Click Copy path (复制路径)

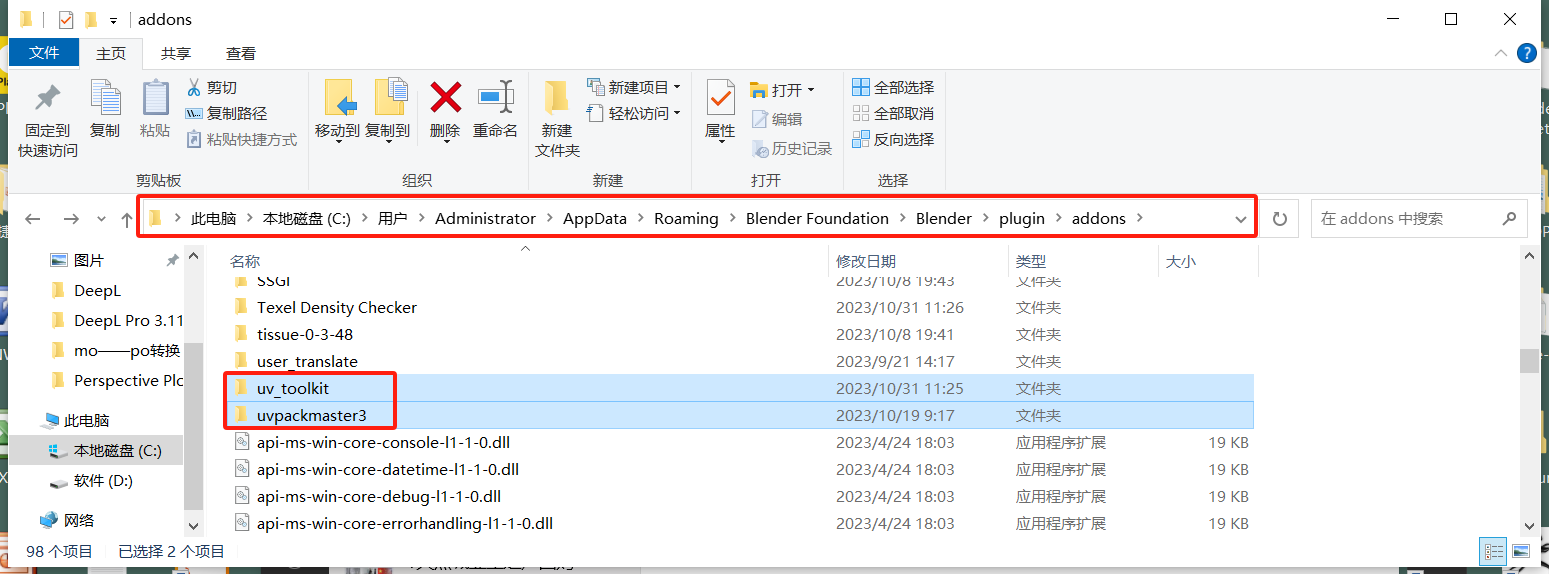(227, 114)
